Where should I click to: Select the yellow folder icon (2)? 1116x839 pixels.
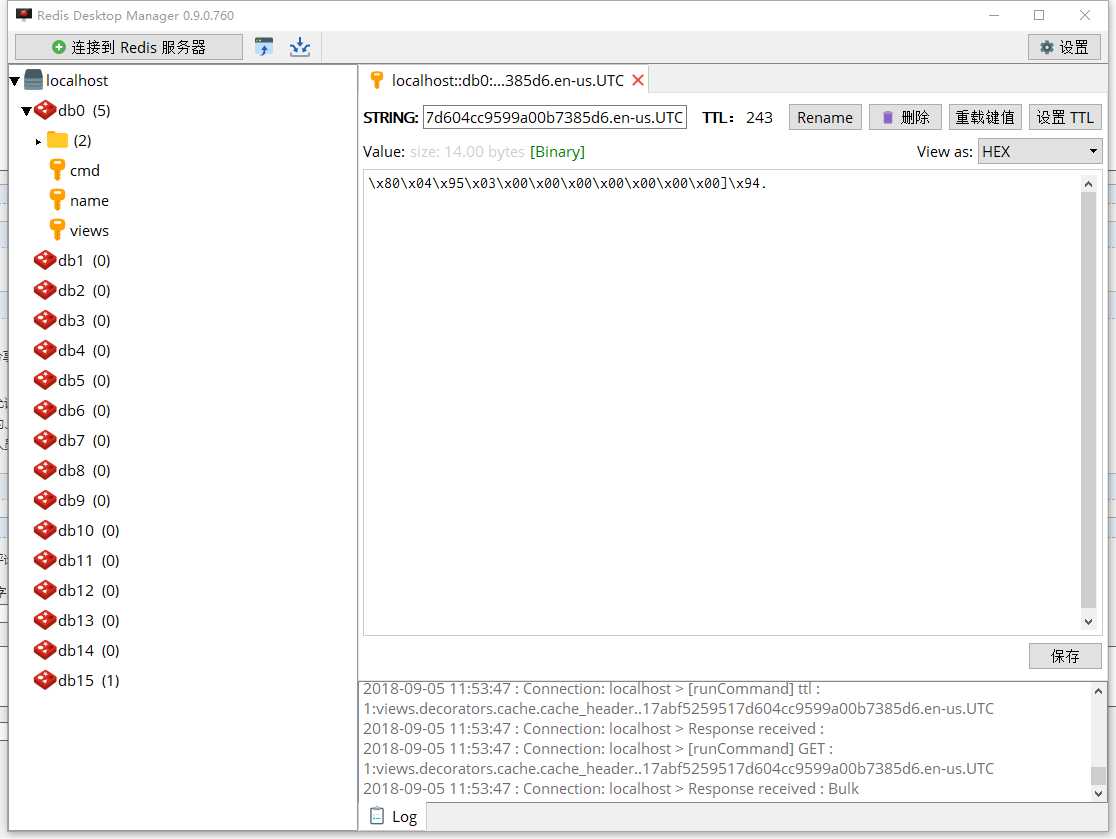(58, 139)
